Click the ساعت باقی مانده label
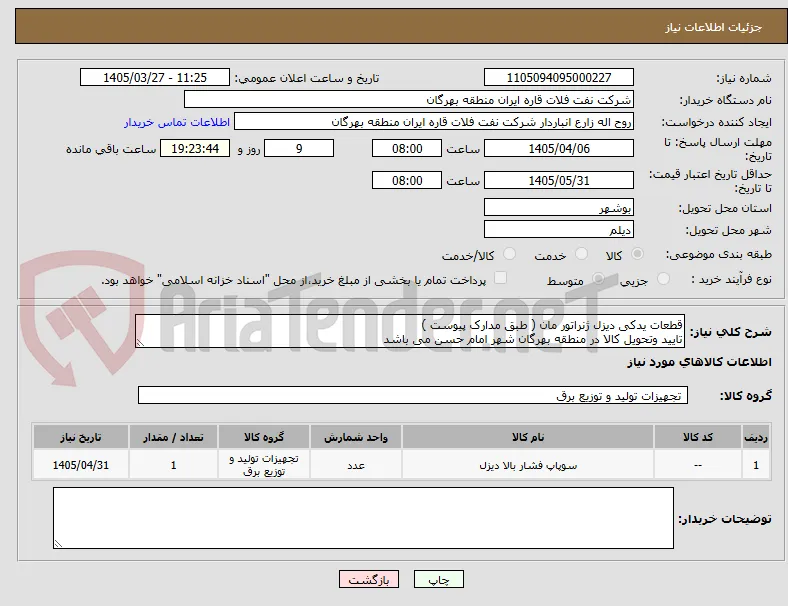Viewport: 788px width, 606px height. 111,149
